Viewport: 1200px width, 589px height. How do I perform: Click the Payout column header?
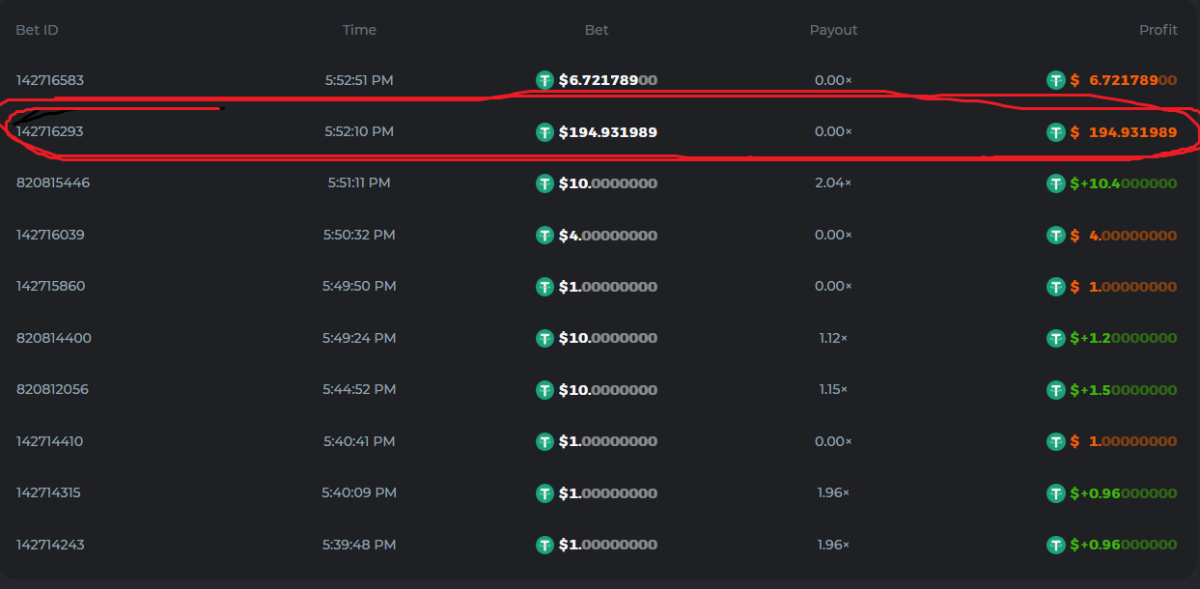point(833,30)
